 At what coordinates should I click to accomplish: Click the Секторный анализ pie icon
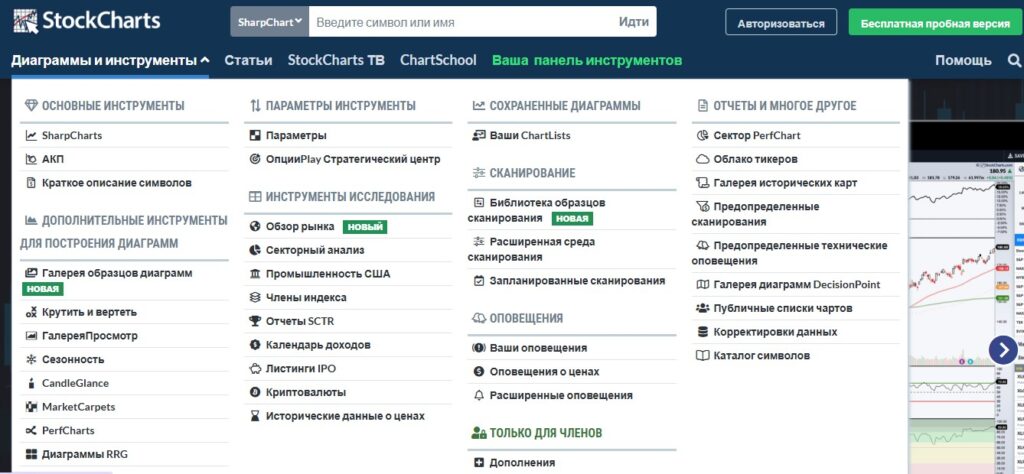255,250
